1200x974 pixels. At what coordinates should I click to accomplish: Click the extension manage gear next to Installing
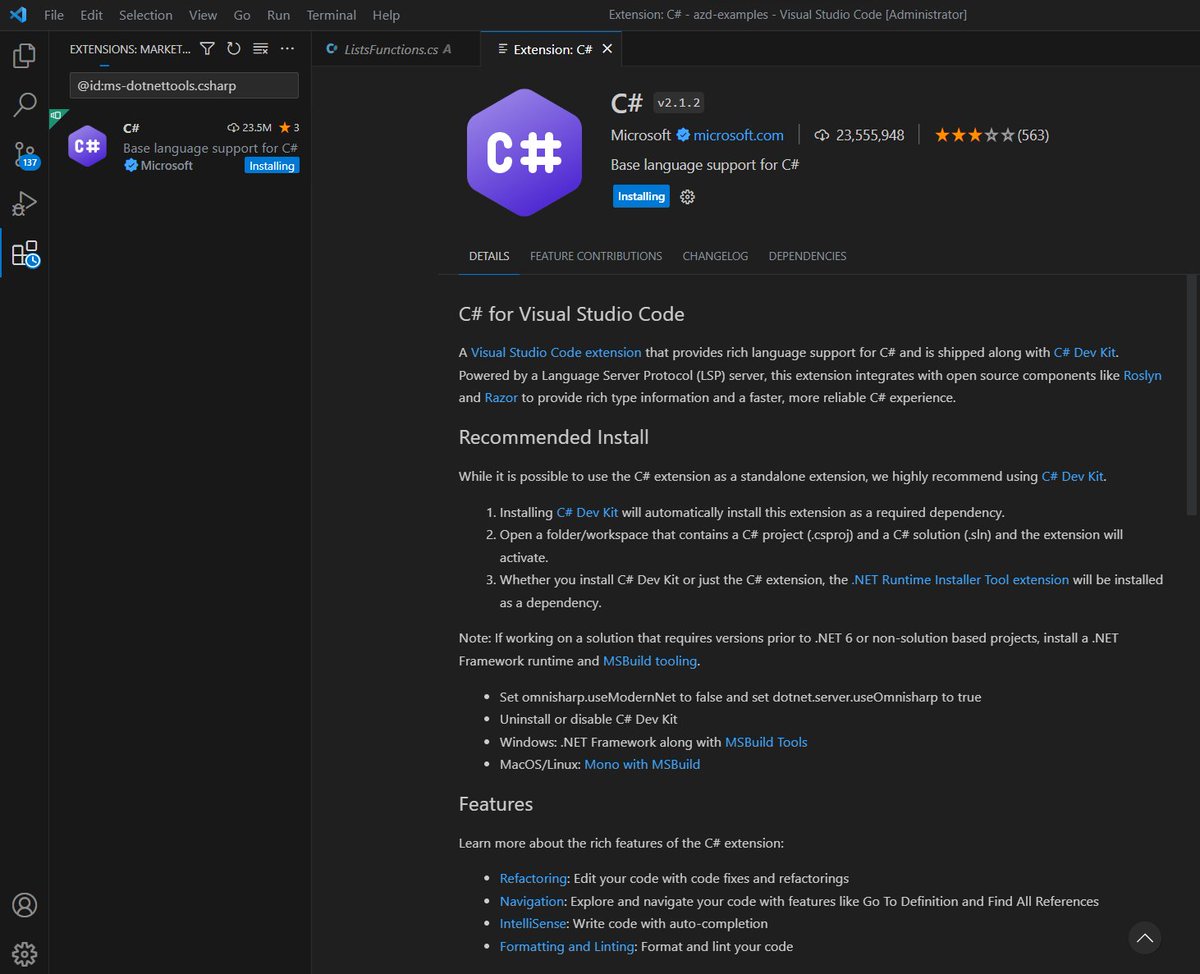687,197
